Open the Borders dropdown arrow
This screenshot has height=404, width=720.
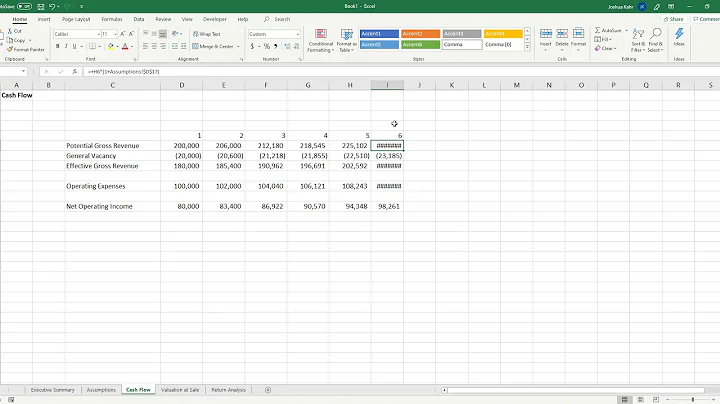point(99,46)
